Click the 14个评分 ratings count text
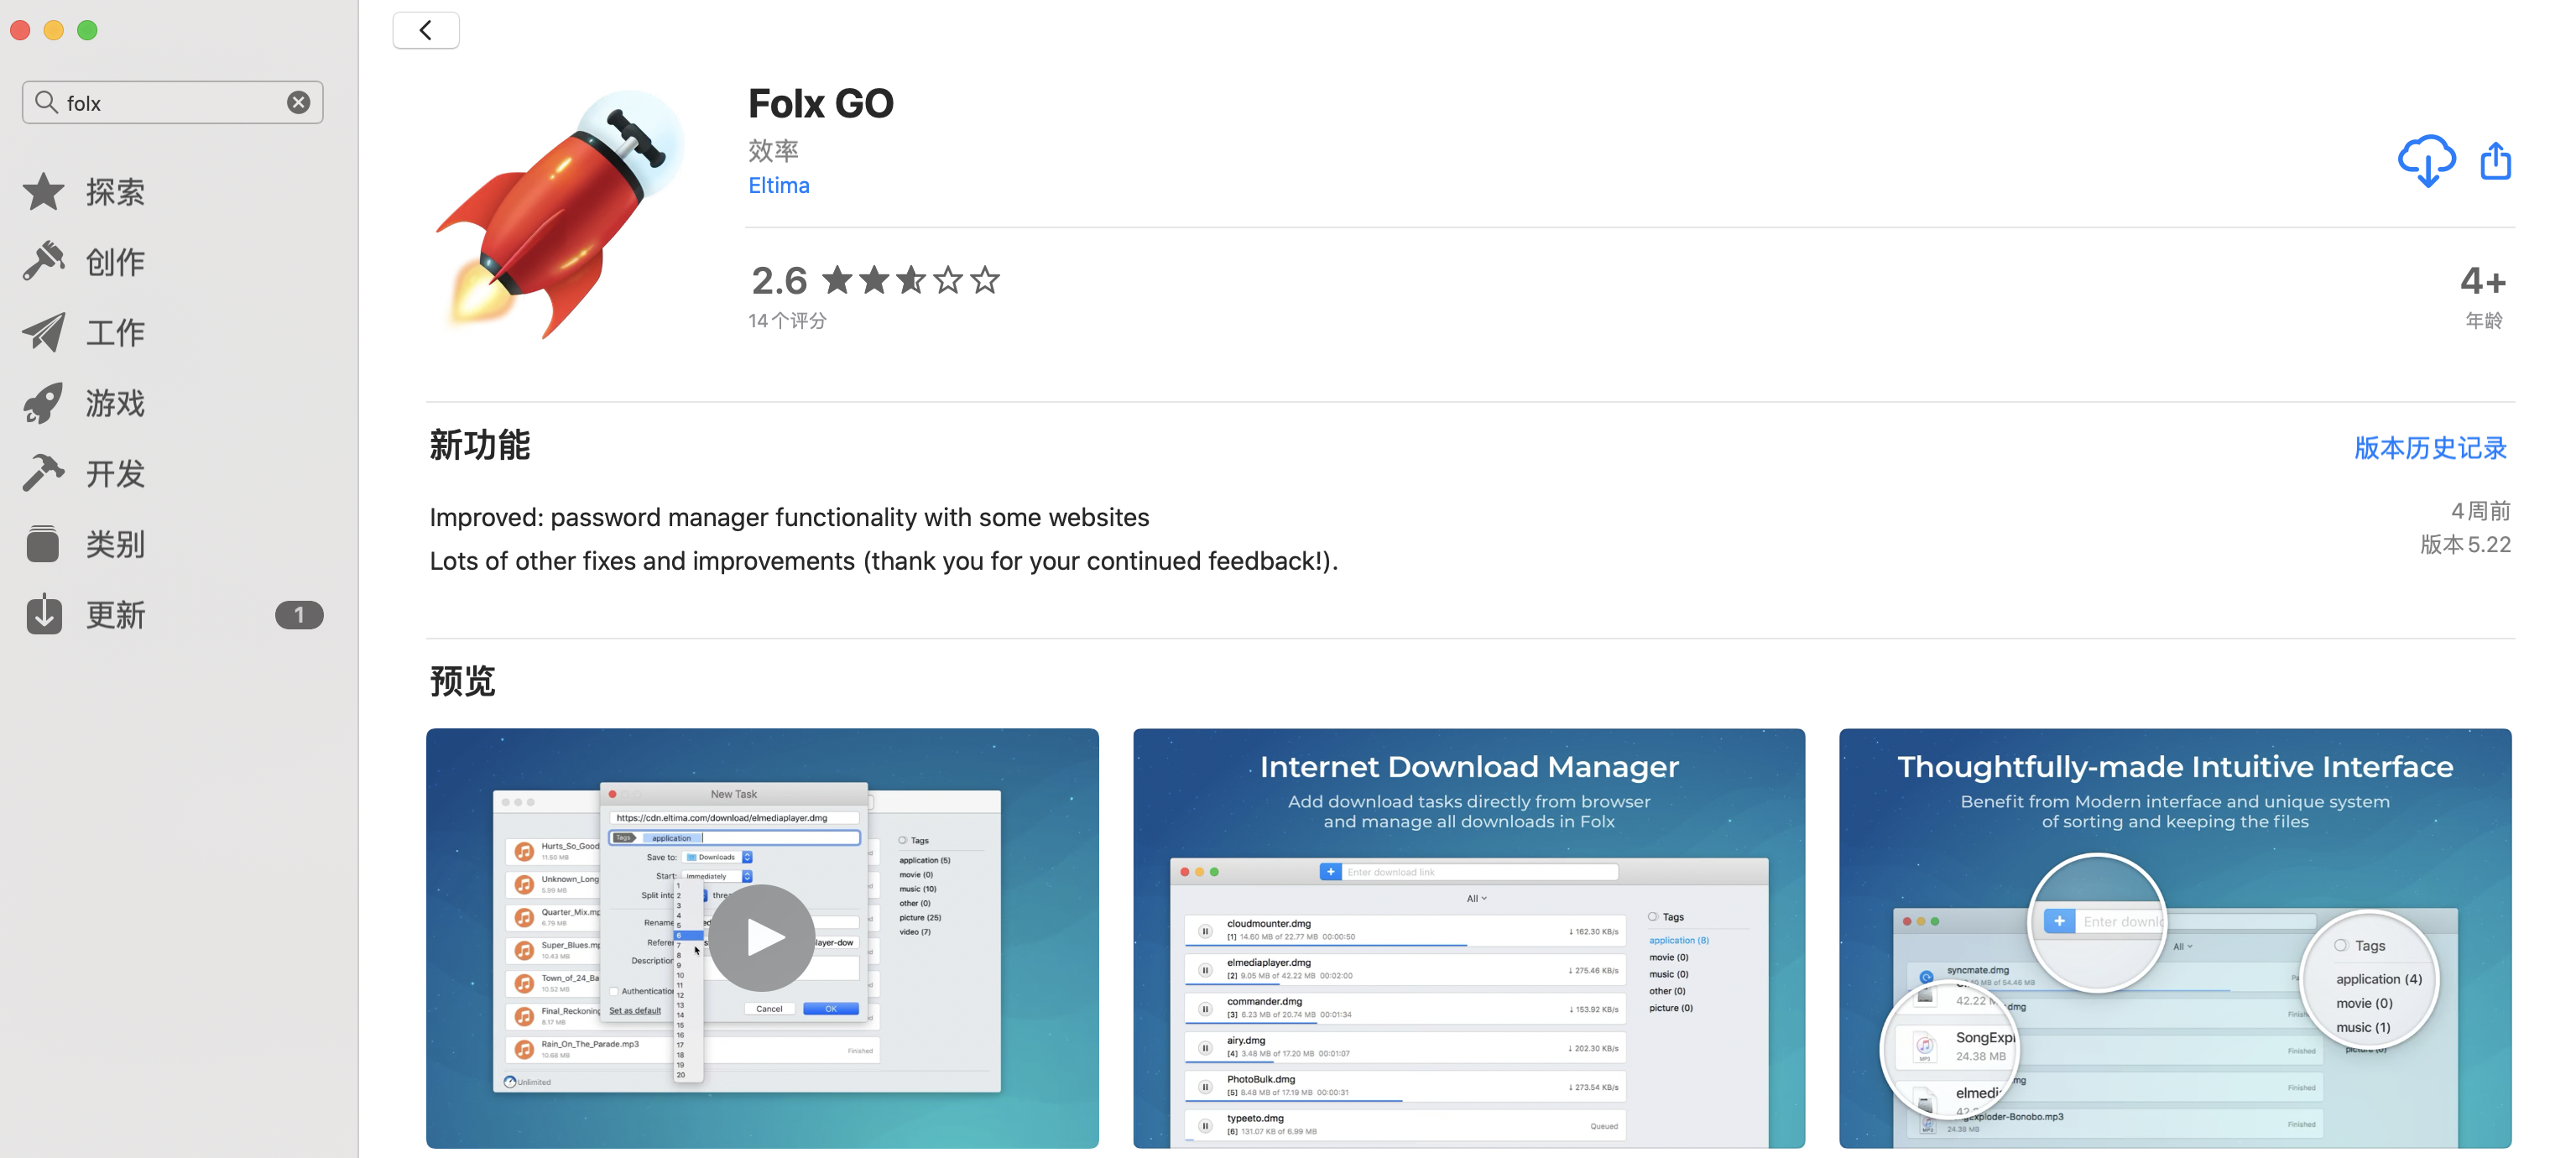2576x1158 pixels. click(x=787, y=320)
